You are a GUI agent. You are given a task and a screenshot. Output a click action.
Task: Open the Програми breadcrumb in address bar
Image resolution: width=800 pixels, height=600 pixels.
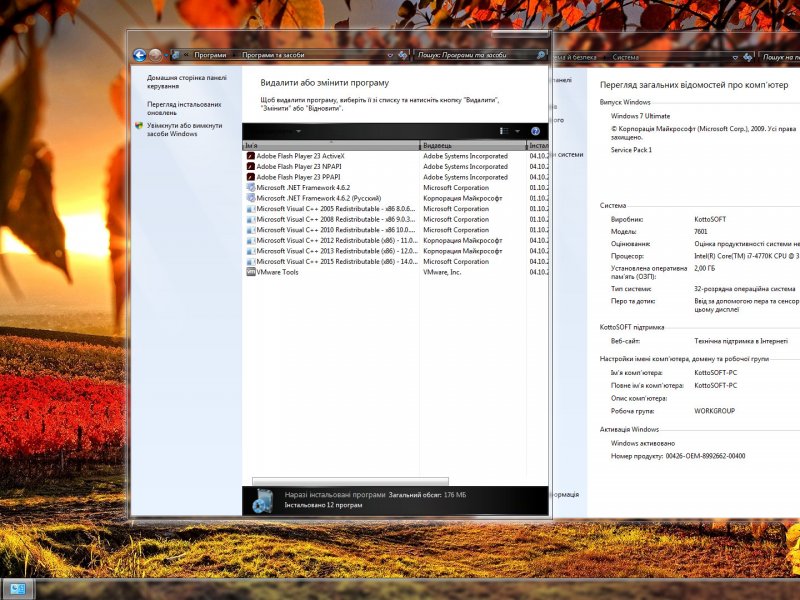click(210, 55)
